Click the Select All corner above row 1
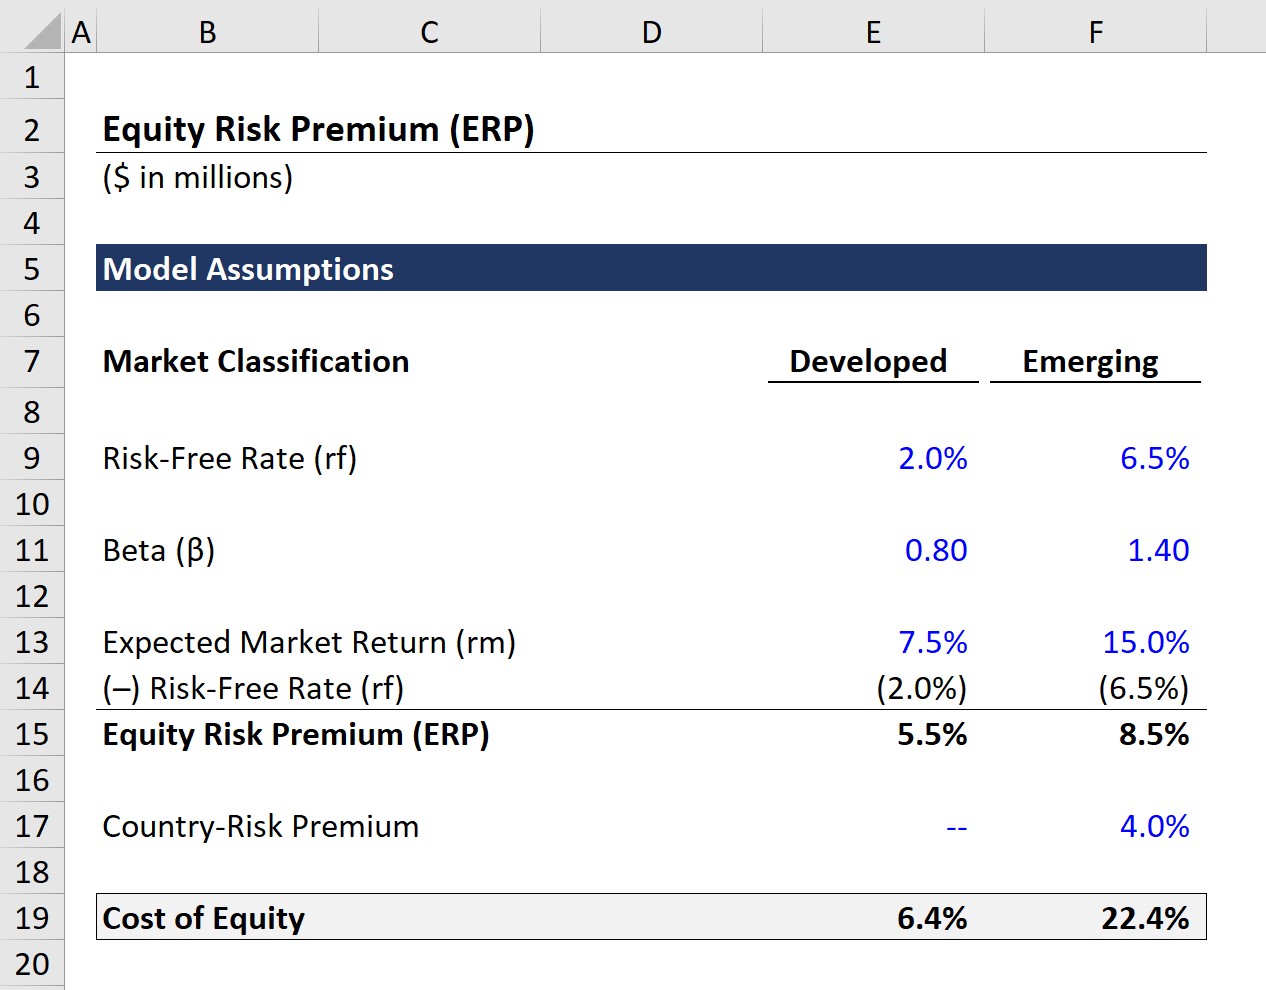The image size is (1266, 990). click(31, 31)
